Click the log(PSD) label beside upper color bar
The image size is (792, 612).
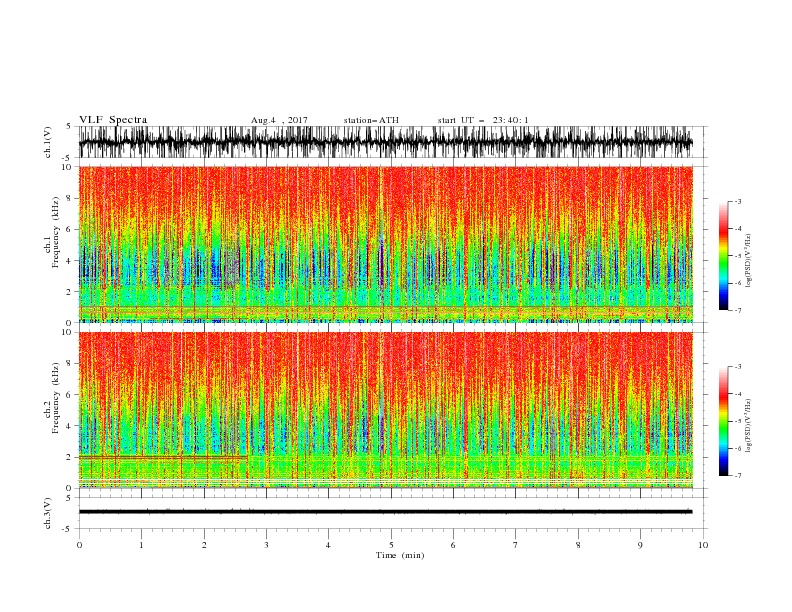point(749,261)
